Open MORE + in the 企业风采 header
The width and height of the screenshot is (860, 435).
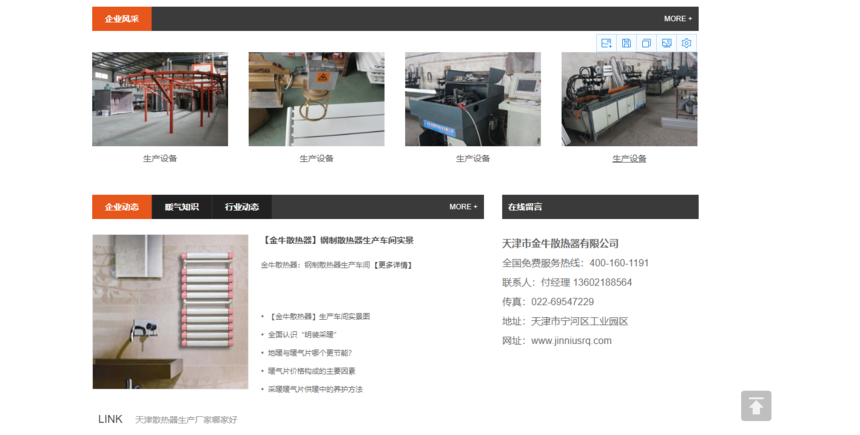(677, 19)
